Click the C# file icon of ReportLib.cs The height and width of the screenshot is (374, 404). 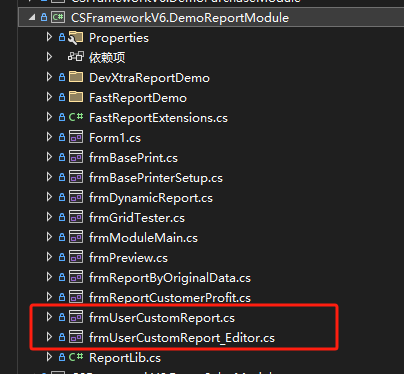coord(76,357)
